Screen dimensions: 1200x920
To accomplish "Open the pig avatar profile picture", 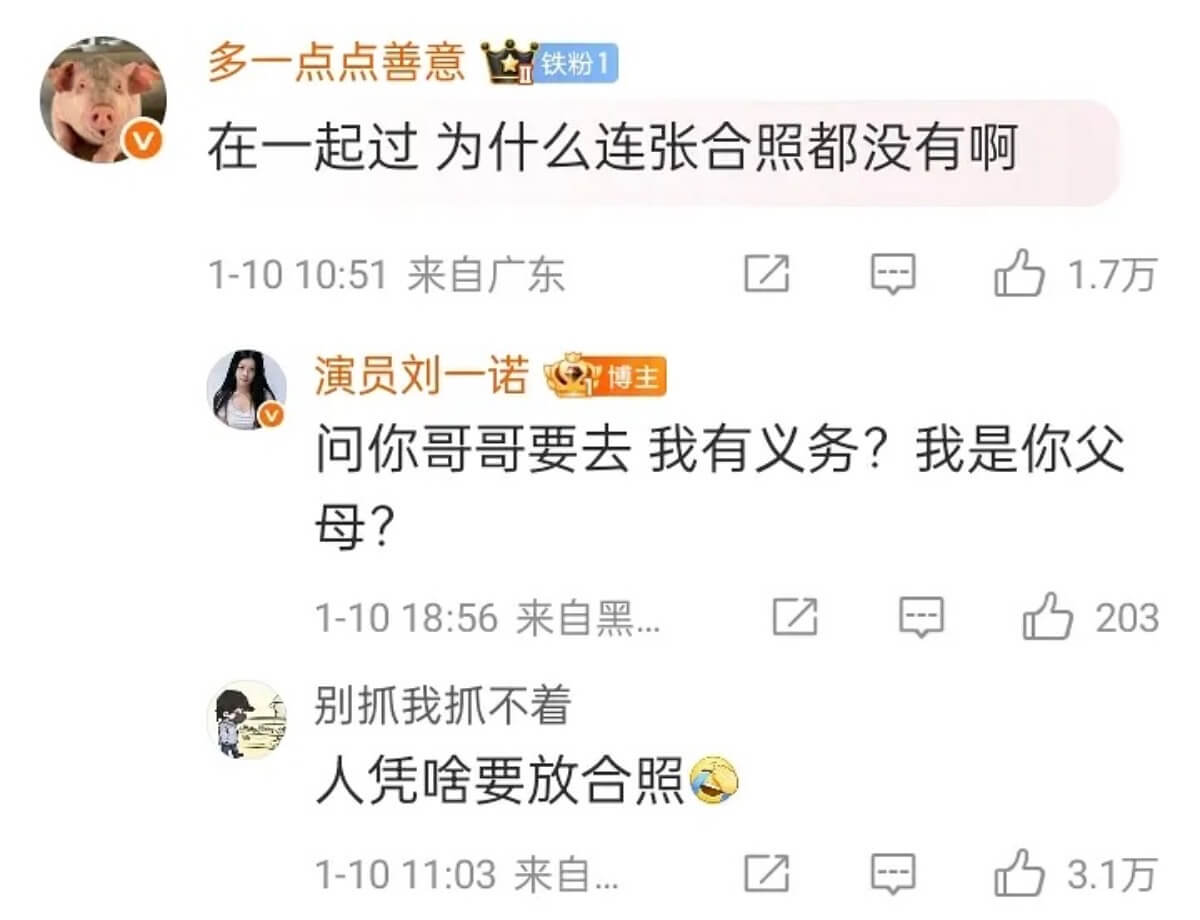I will tap(102, 100).
